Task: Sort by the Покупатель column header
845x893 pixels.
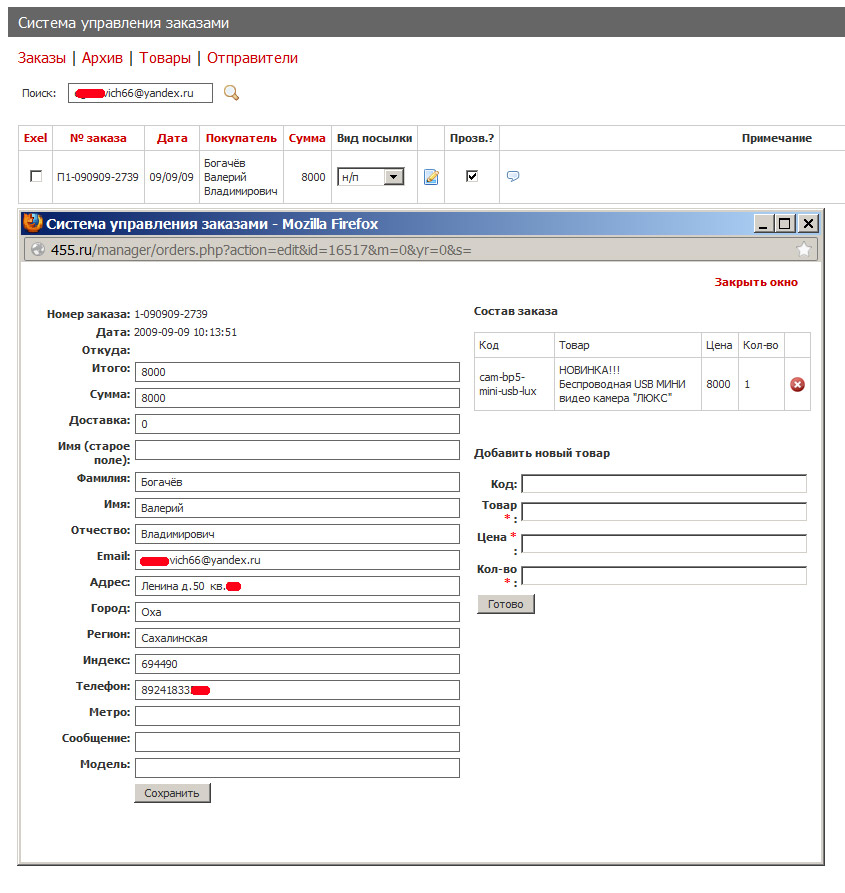Action: click(241, 138)
